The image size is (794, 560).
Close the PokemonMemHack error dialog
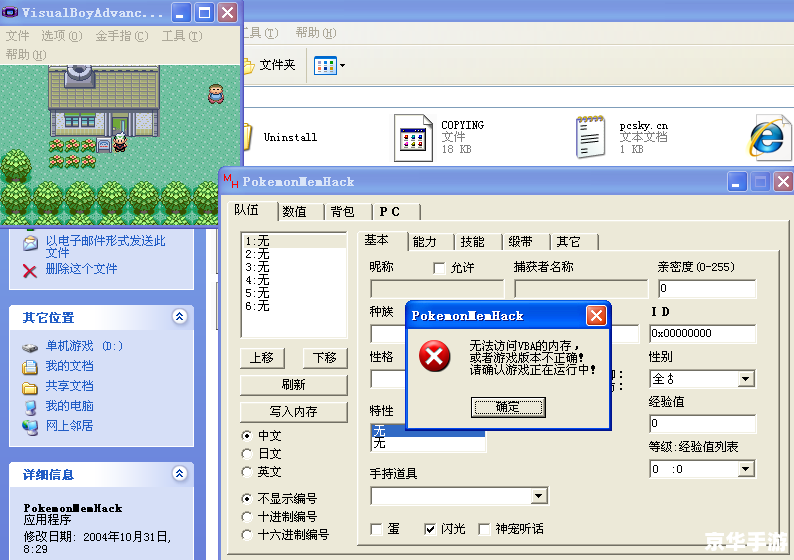coord(597,315)
